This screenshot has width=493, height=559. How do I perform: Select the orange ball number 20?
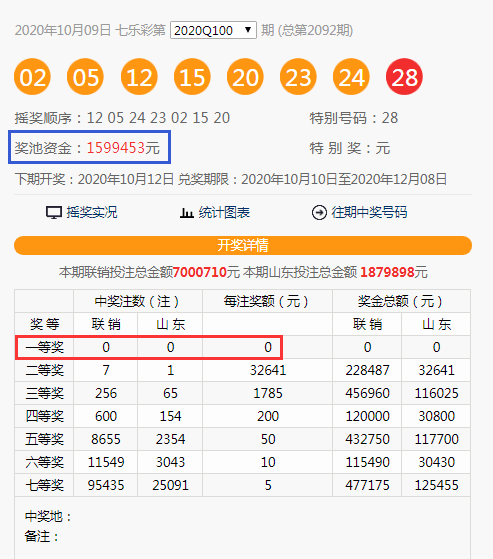pos(245,77)
